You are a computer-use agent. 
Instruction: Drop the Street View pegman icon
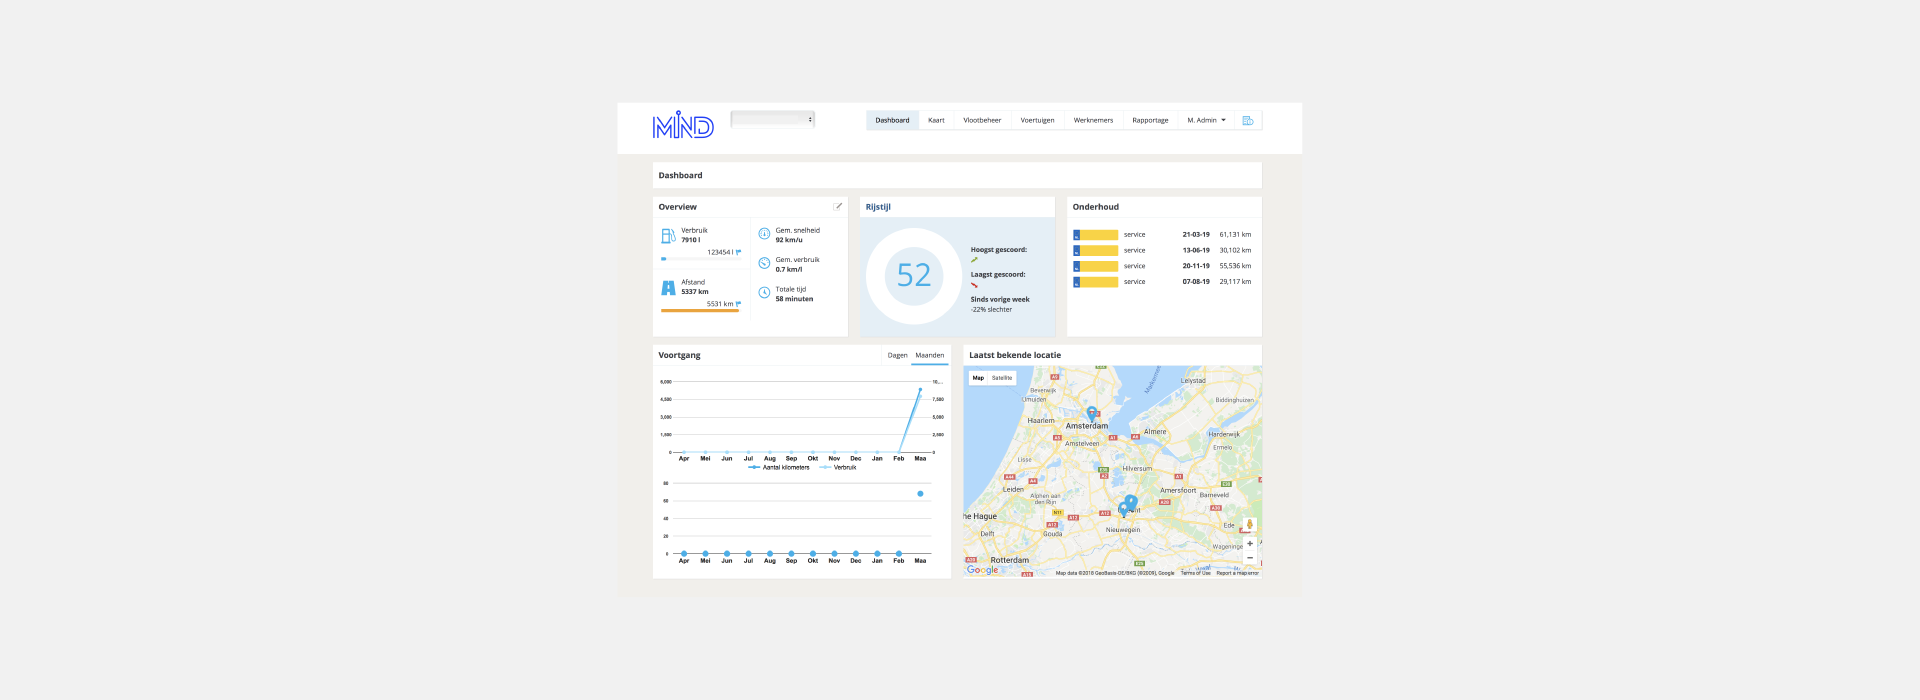point(1249,525)
